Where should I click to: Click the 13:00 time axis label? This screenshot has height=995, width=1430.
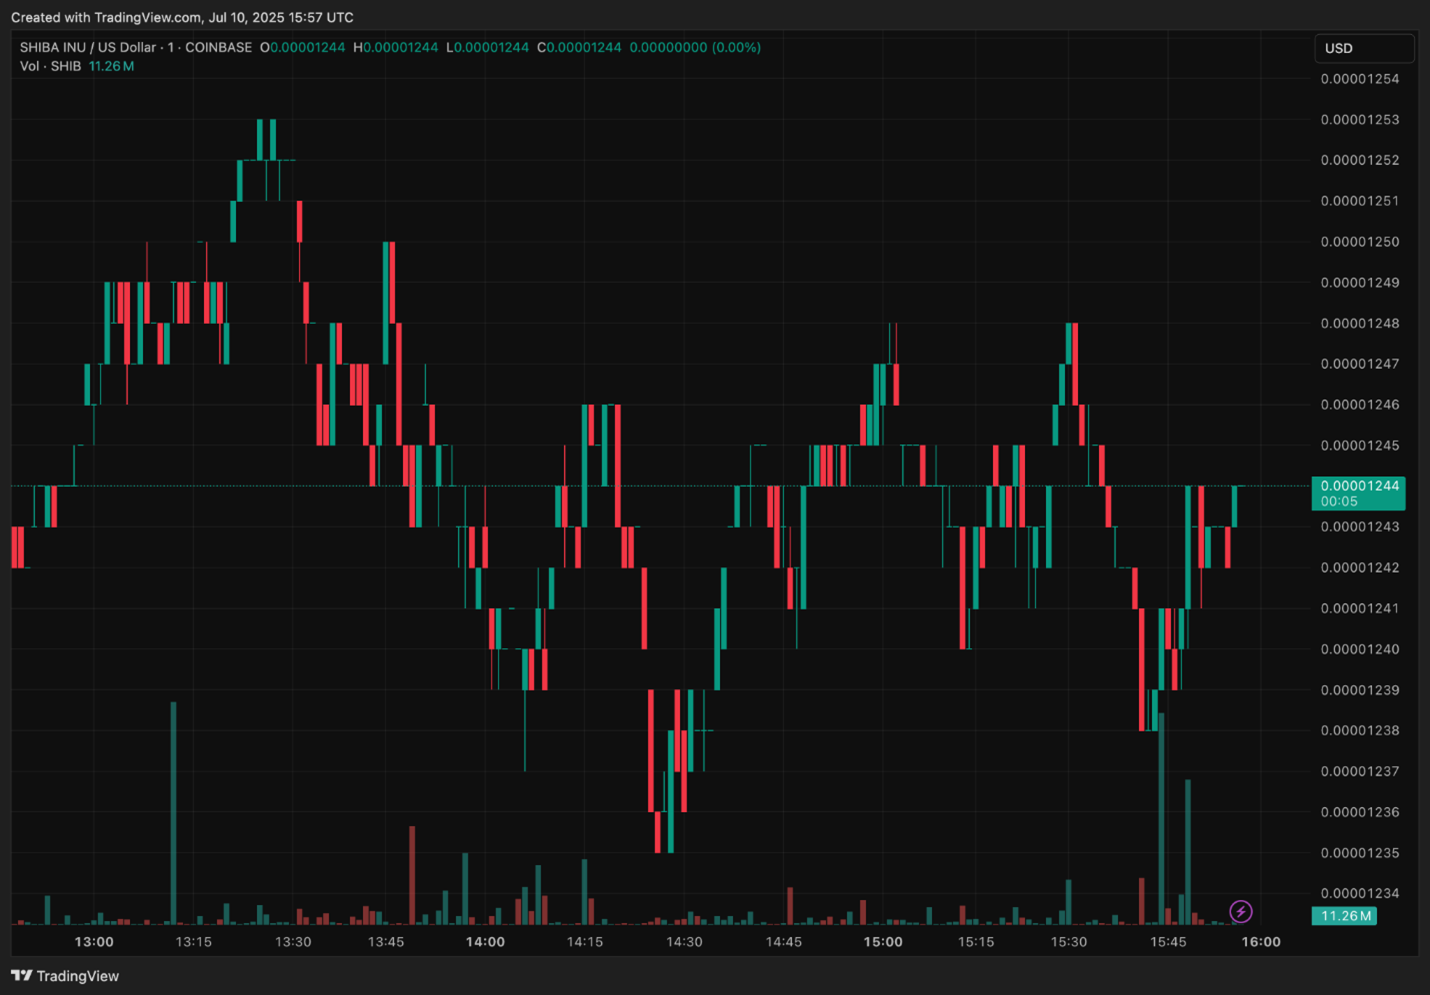click(94, 942)
